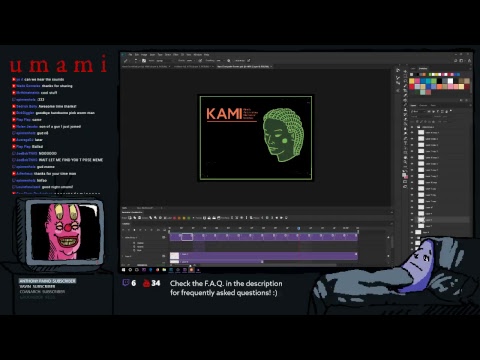Go to first frame in timeline
Screen dimensions: 480x360
point(123,230)
